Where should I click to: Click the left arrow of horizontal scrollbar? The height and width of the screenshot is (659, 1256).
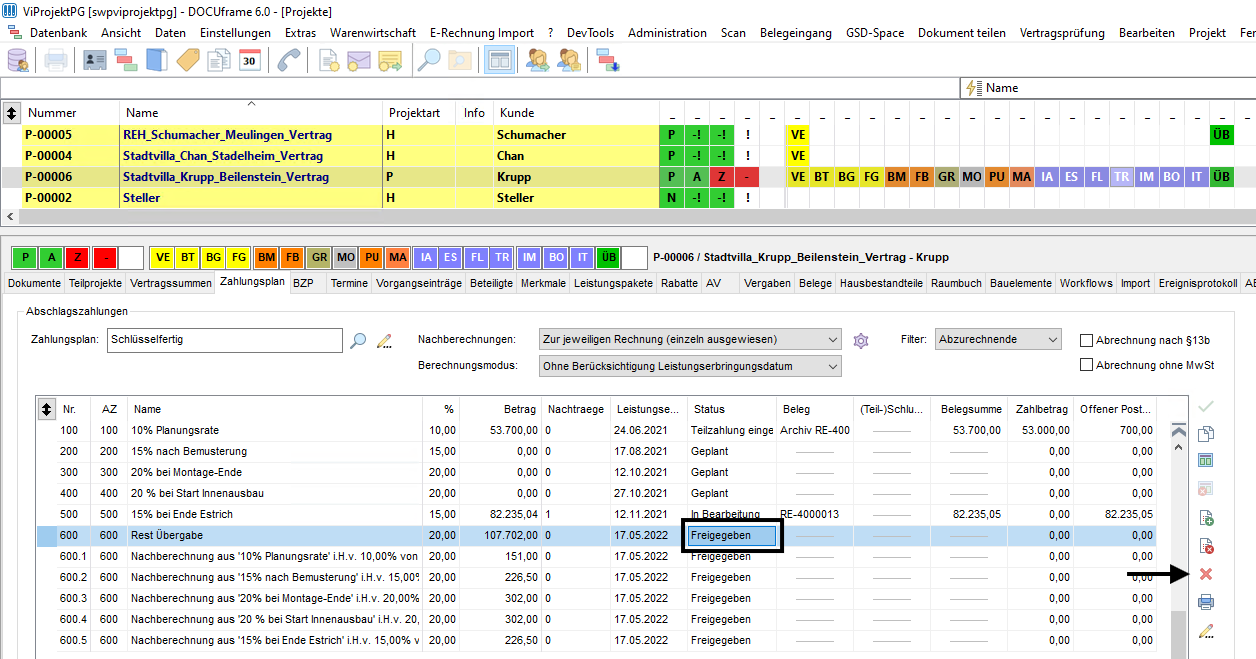(10, 216)
